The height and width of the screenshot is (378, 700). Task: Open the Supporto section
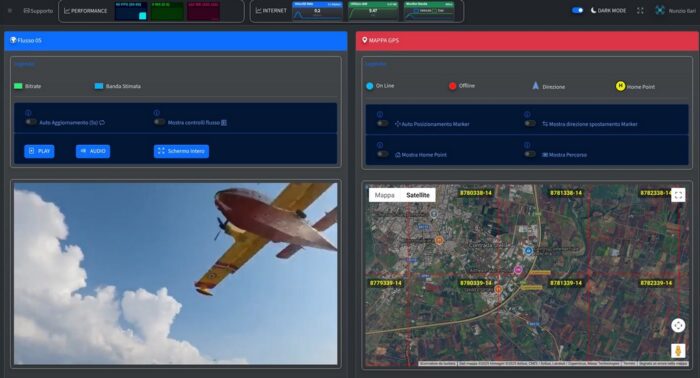click(38, 11)
